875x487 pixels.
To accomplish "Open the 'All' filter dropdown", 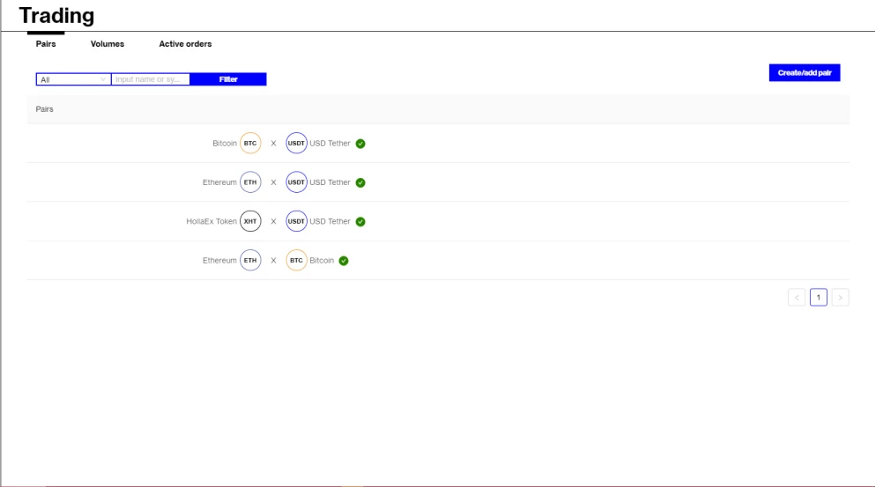I will tap(73, 79).
